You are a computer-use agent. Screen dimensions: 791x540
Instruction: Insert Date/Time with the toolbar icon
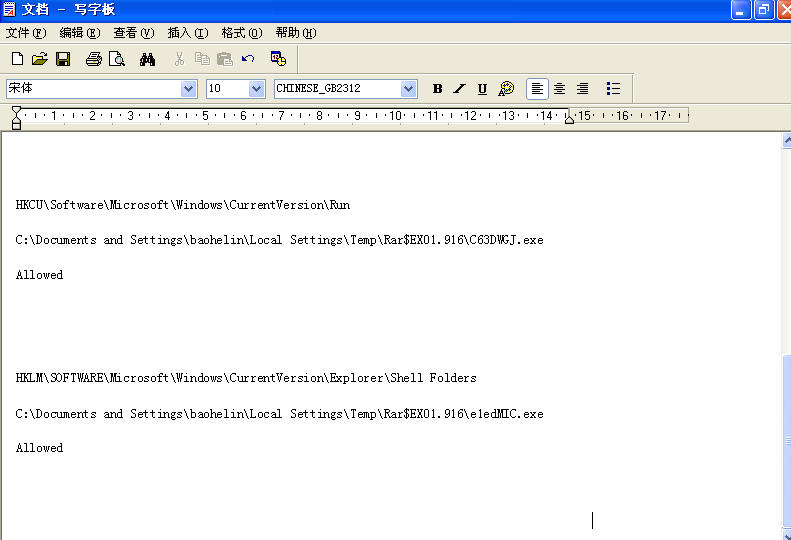(x=278, y=59)
